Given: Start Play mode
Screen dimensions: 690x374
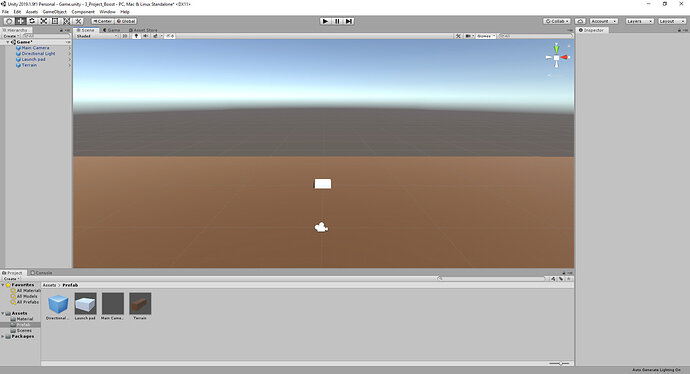Looking at the screenshot, I should pos(325,21).
